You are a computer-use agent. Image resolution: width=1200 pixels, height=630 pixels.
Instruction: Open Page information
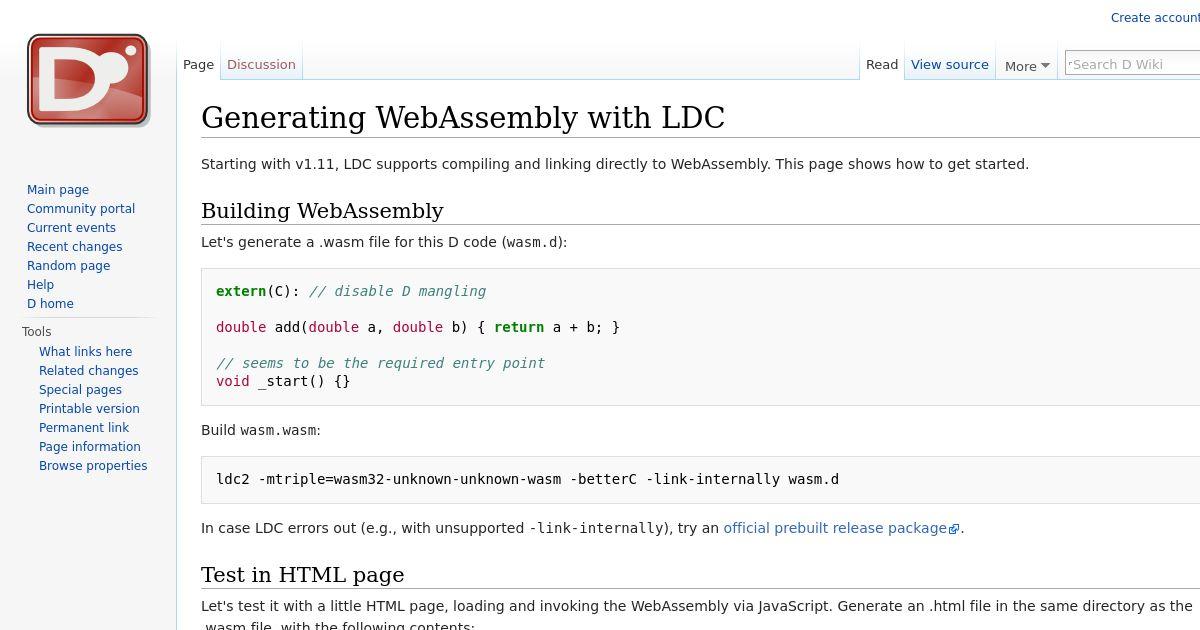pos(90,446)
